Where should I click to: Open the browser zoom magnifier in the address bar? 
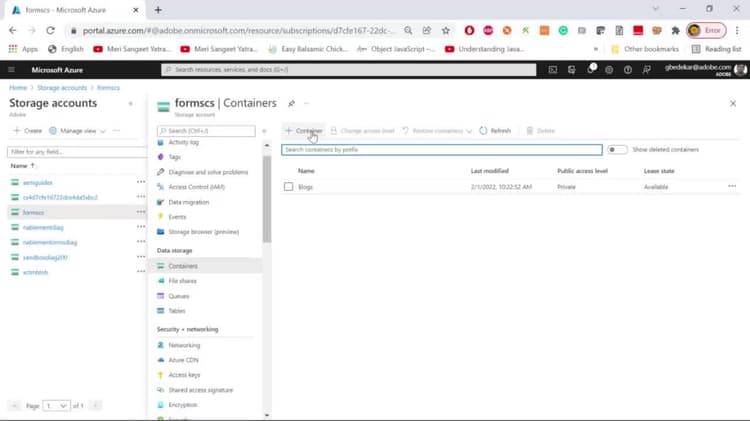[x=408, y=31]
